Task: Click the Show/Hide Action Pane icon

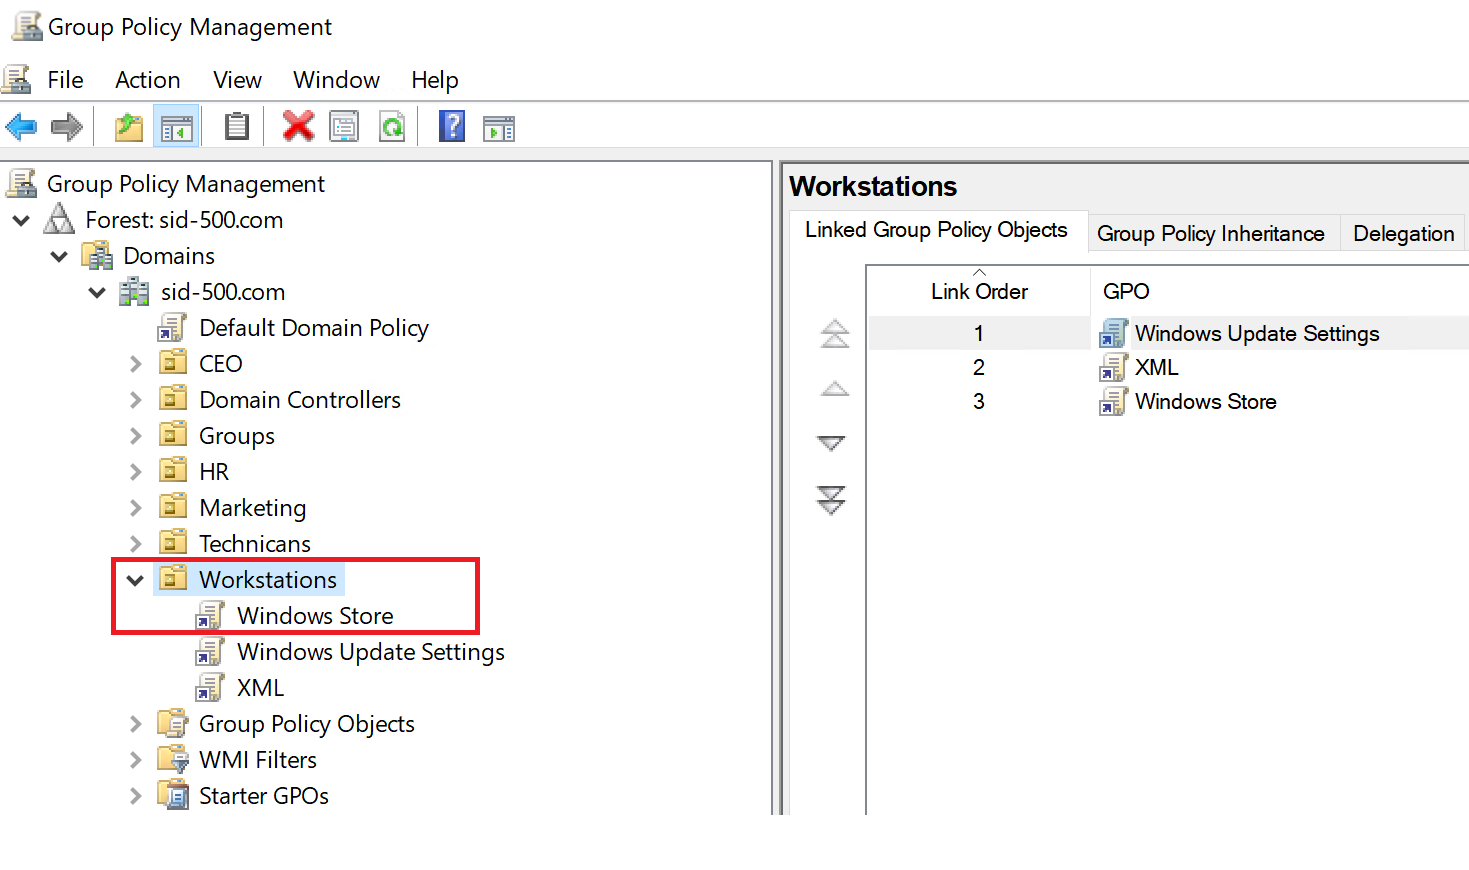Action: click(498, 128)
